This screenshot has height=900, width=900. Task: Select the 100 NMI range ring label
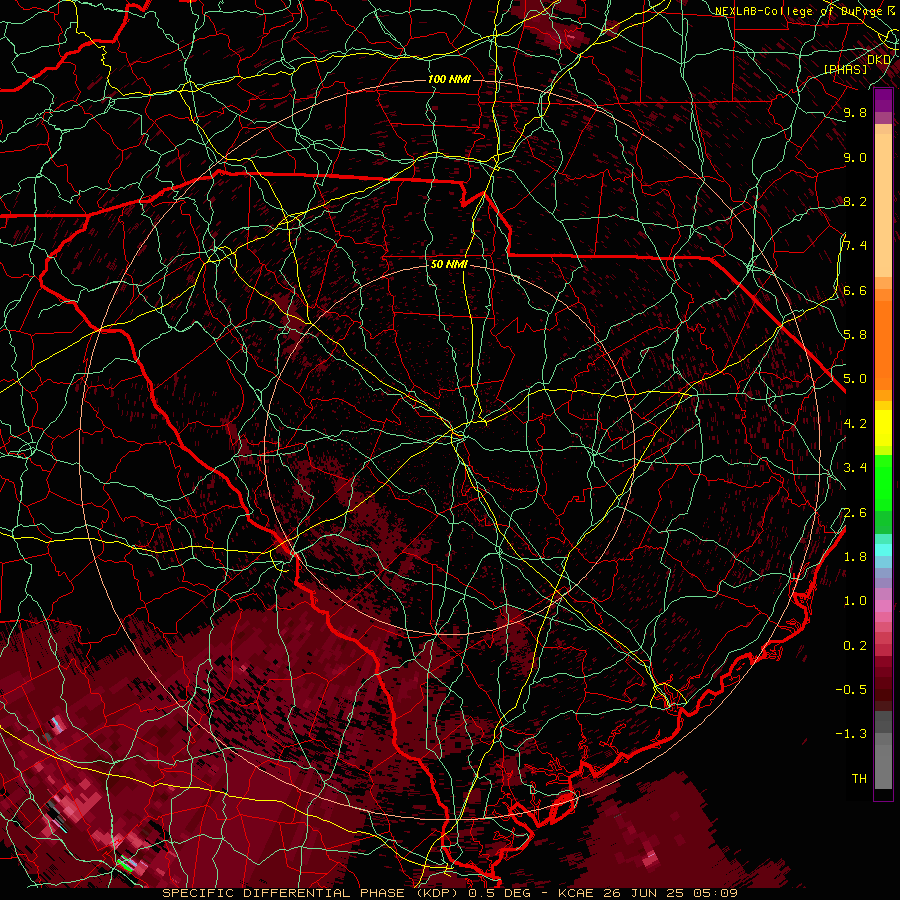pyautogui.click(x=449, y=79)
